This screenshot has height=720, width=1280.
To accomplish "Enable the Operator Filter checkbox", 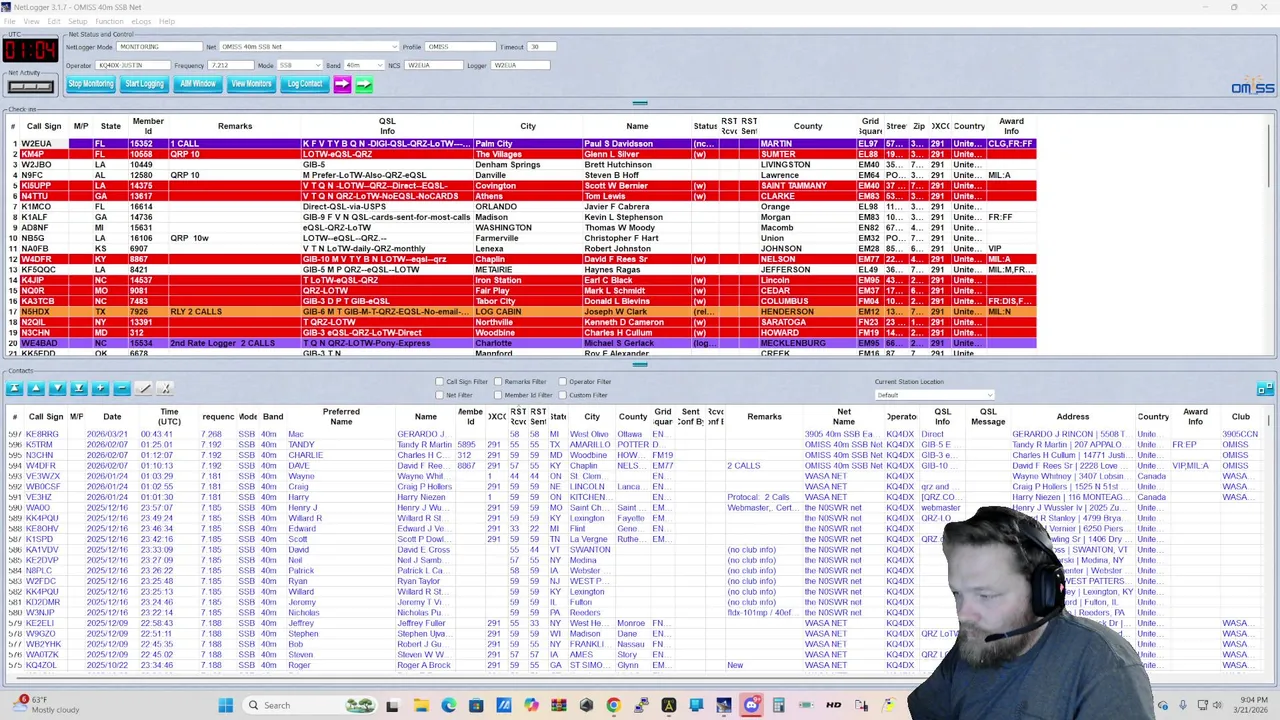I will click(562, 382).
